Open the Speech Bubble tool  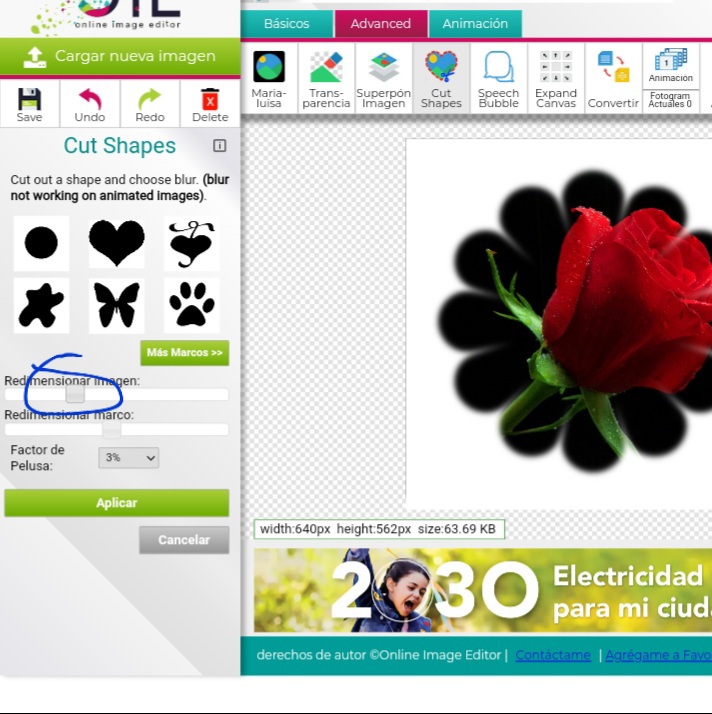tap(498, 78)
